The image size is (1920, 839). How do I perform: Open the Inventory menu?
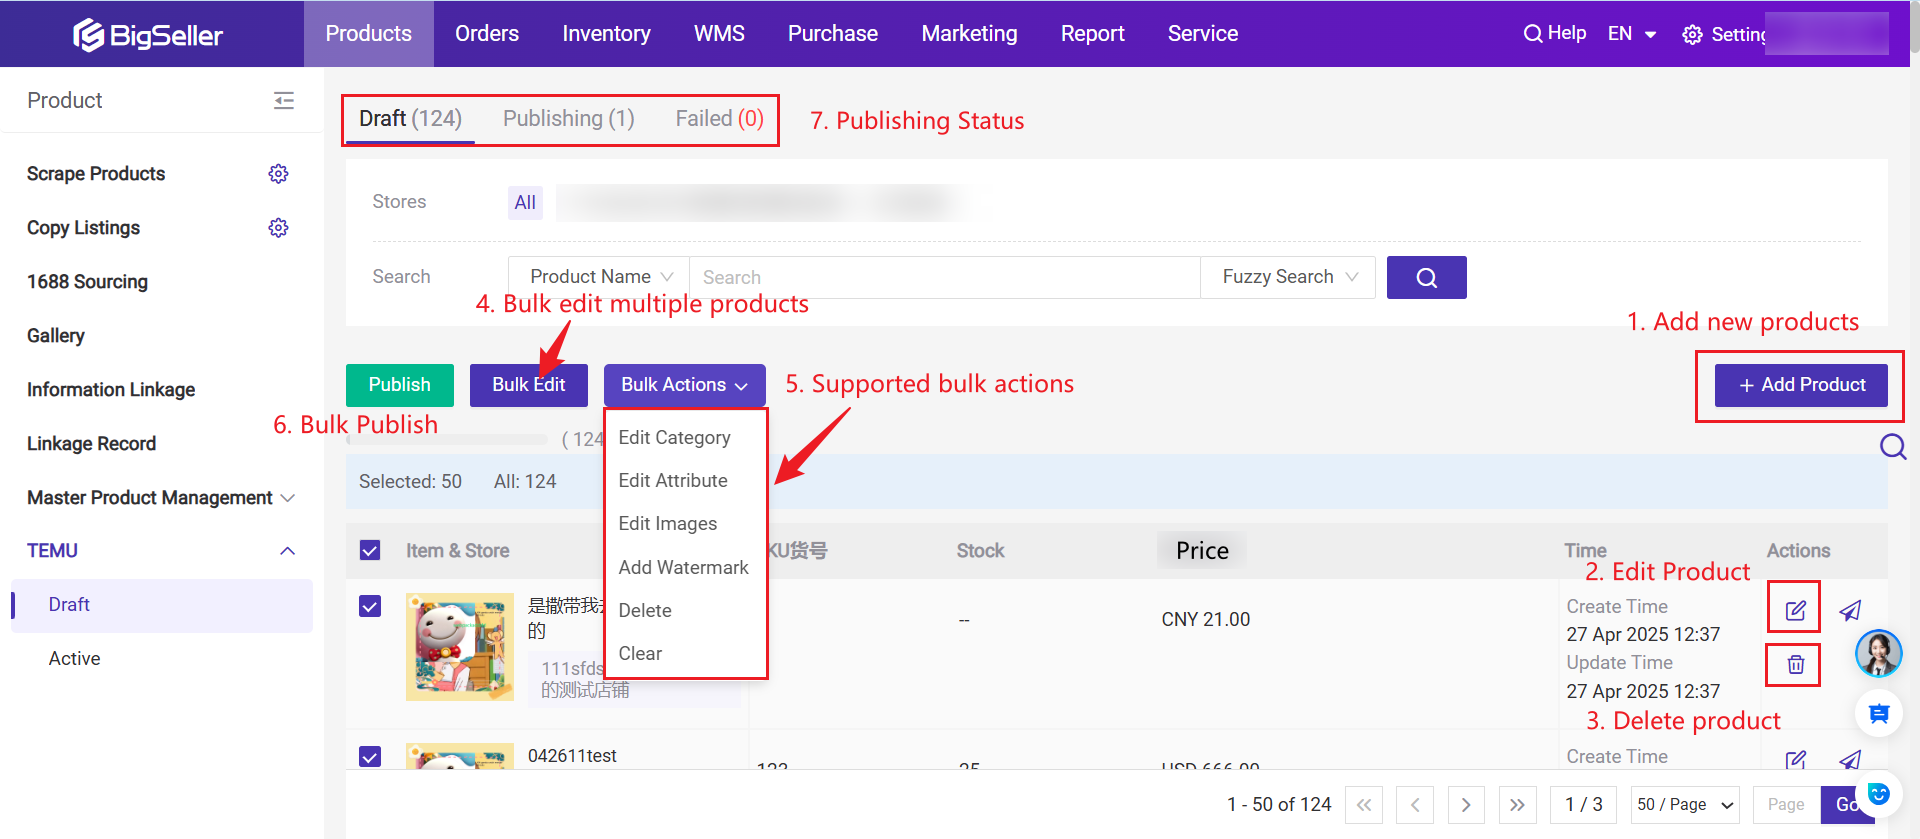pos(606,34)
